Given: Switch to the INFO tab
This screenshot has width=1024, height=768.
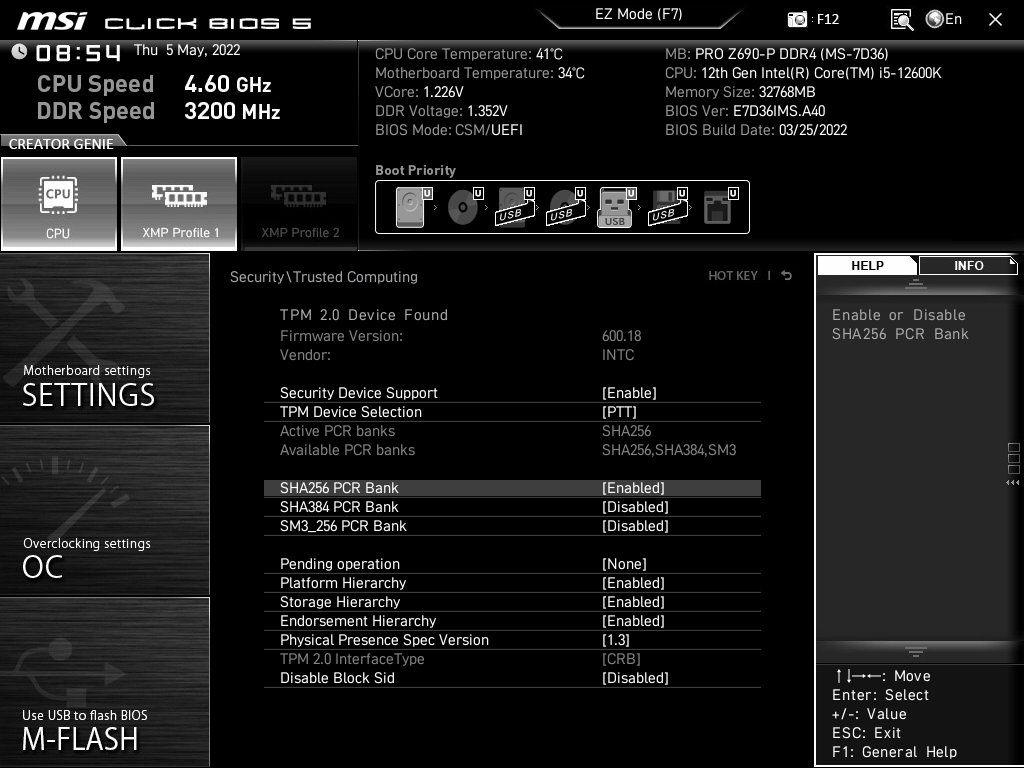Looking at the screenshot, I should tap(968, 265).
